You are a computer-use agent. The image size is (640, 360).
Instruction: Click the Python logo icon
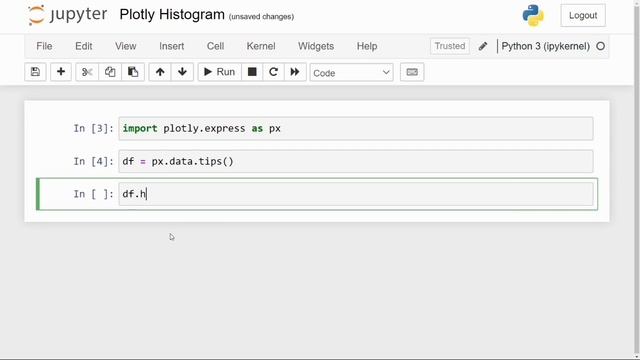pyautogui.click(x=533, y=16)
